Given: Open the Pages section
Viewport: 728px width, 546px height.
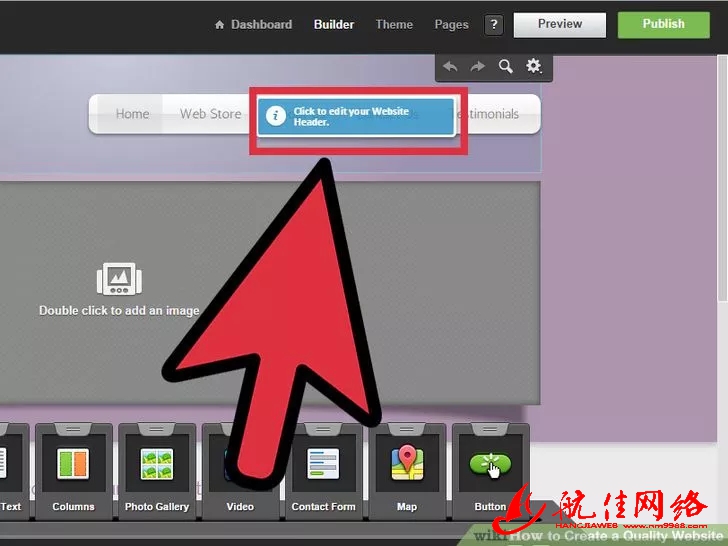Looking at the screenshot, I should point(451,25).
